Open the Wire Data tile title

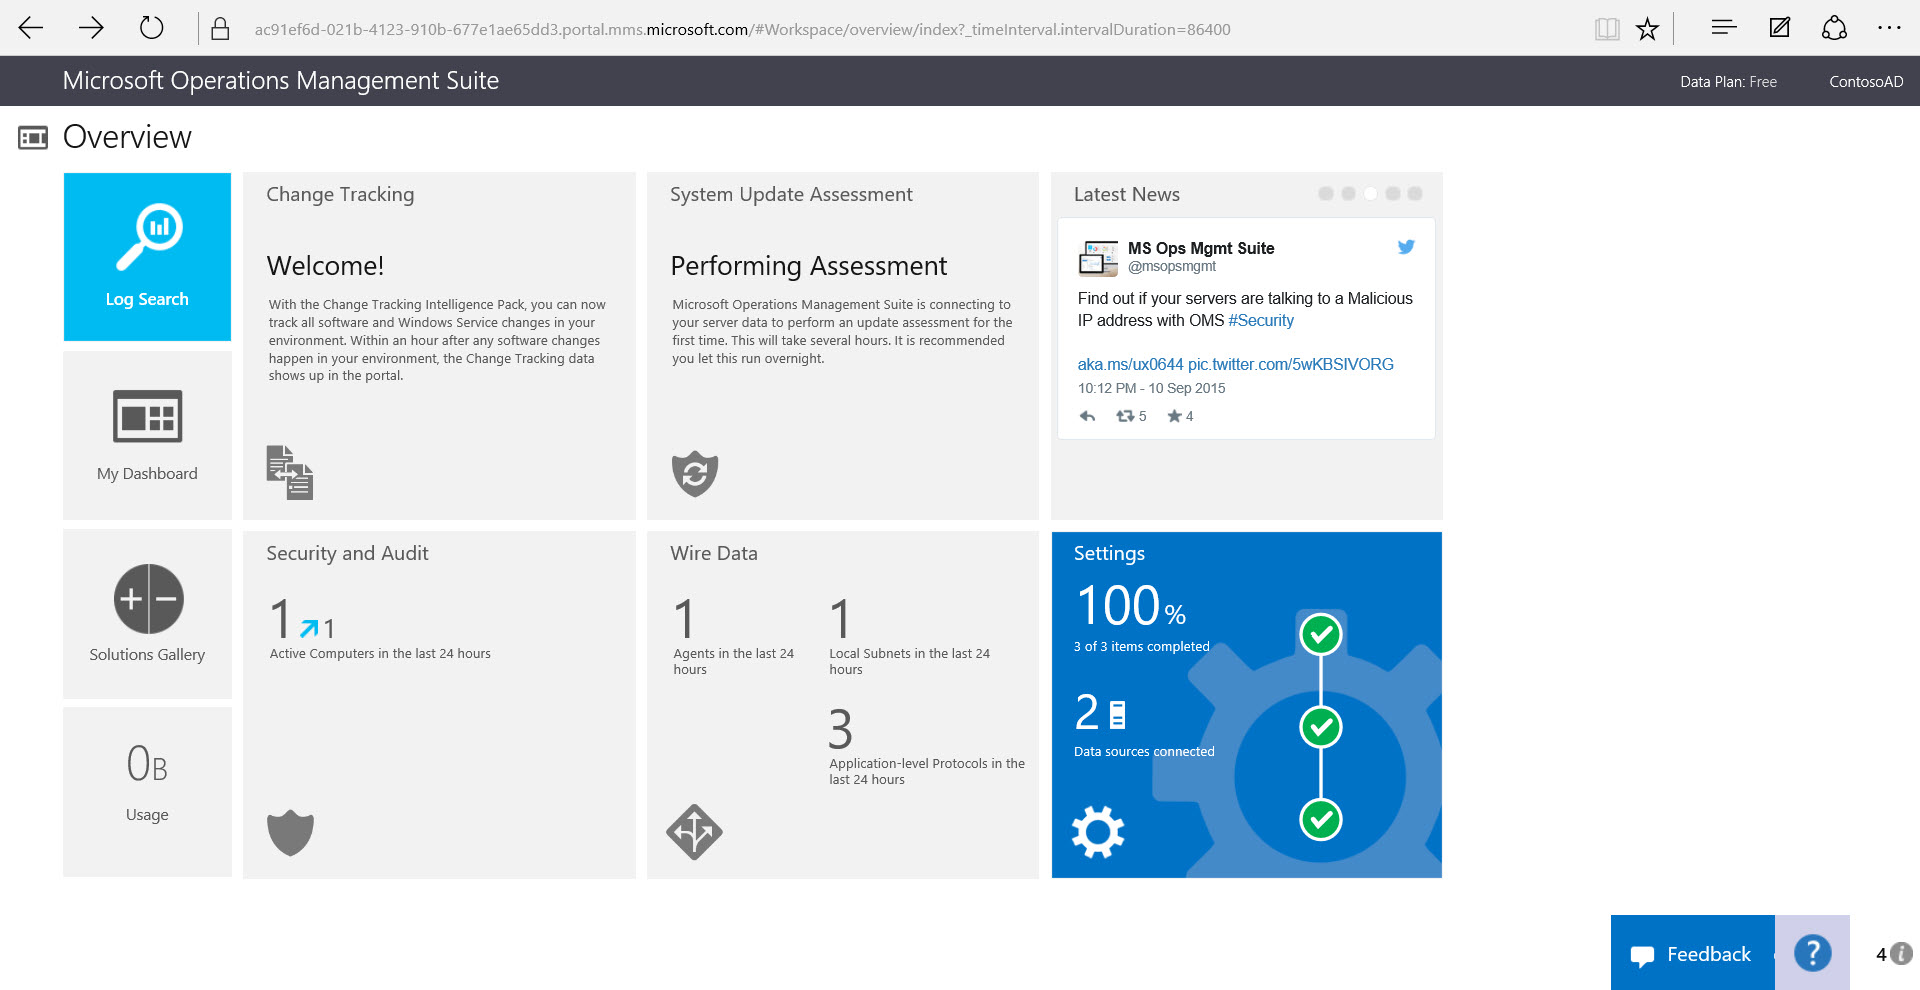pos(714,553)
